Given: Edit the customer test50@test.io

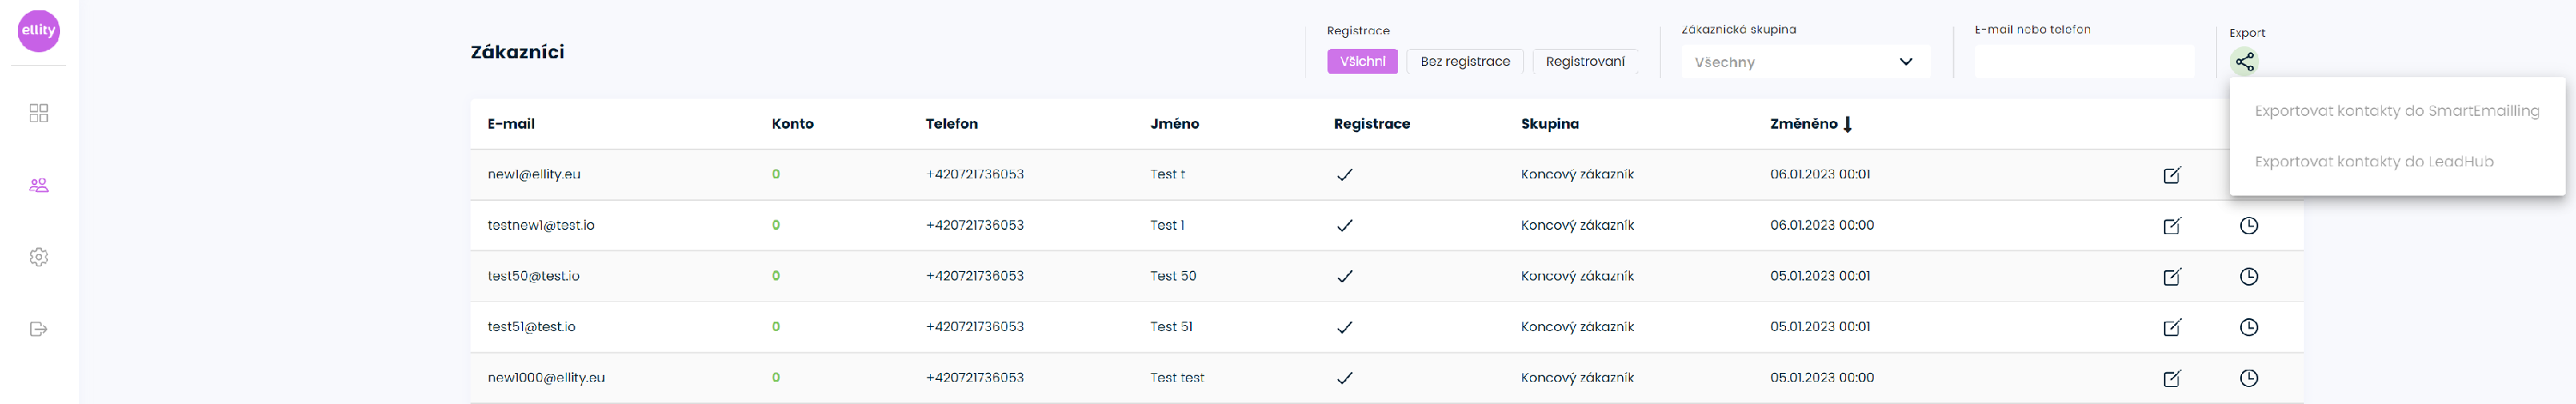Looking at the screenshot, I should pos(2171,277).
